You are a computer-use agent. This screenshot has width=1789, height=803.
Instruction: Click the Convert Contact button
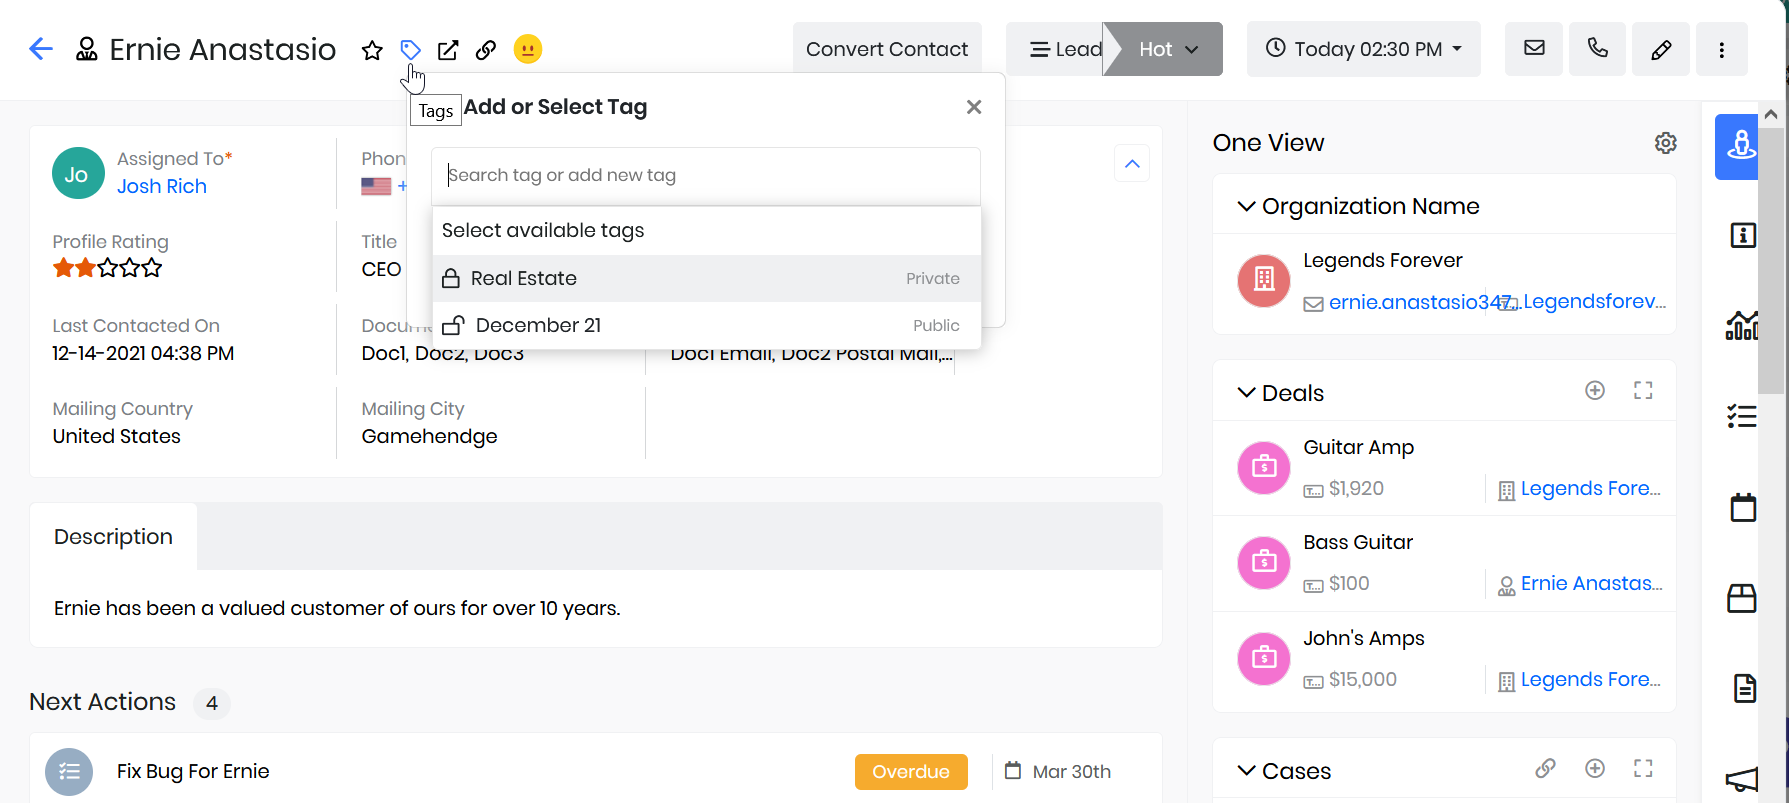(x=887, y=49)
